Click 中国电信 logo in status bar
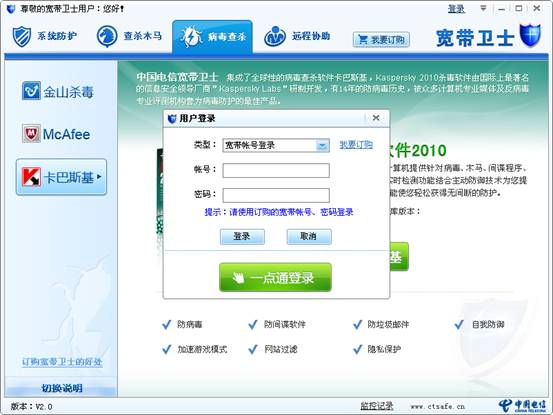 522,405
